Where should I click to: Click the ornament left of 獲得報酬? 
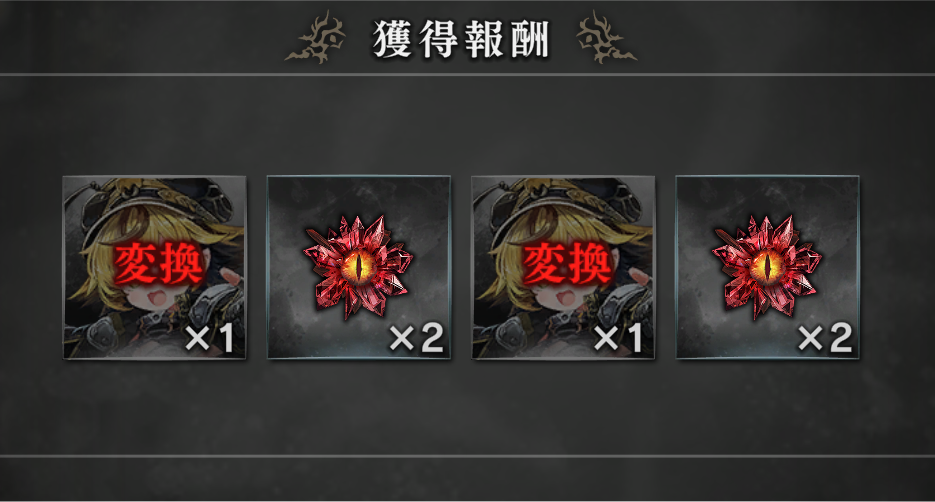tap(316, 38)
